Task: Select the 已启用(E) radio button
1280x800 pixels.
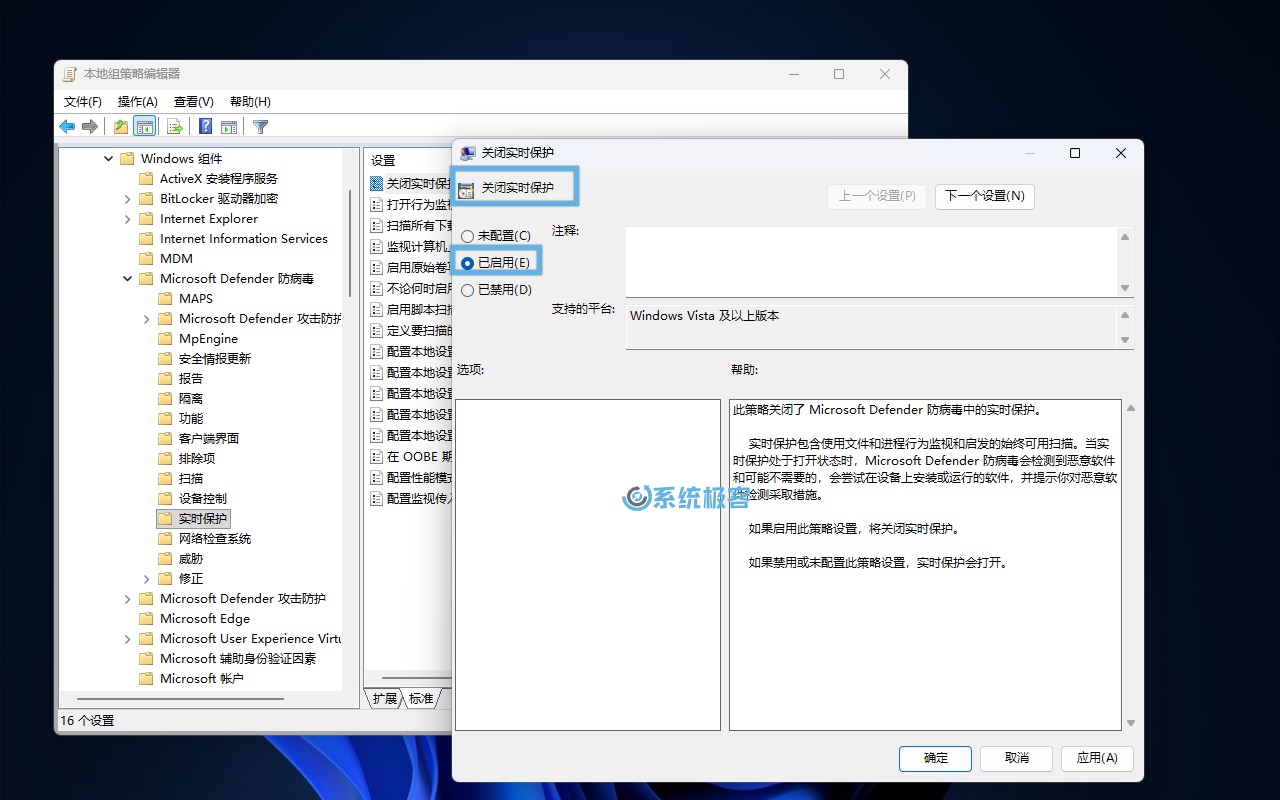Action: [x=467, y=263]
